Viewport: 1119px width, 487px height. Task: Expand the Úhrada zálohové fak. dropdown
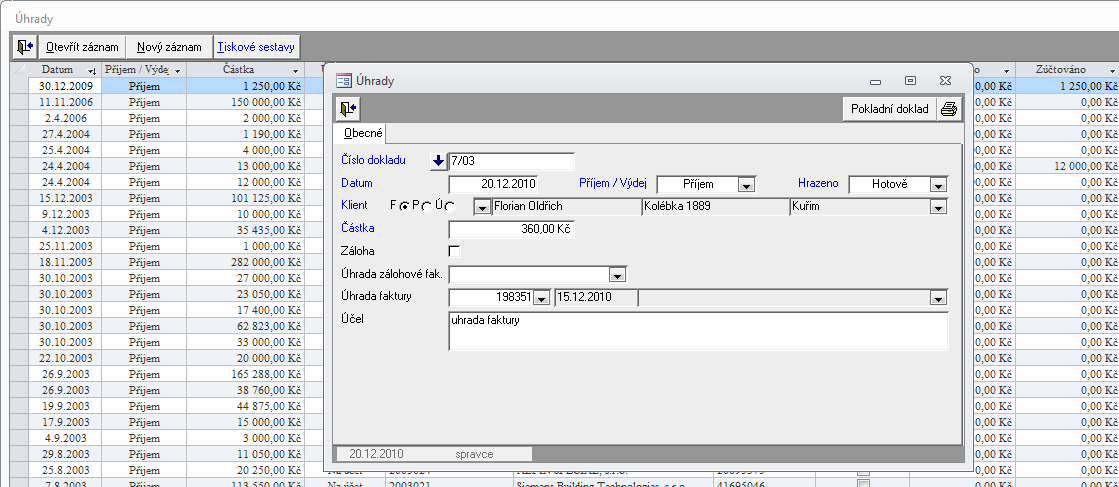click(617, 275)
